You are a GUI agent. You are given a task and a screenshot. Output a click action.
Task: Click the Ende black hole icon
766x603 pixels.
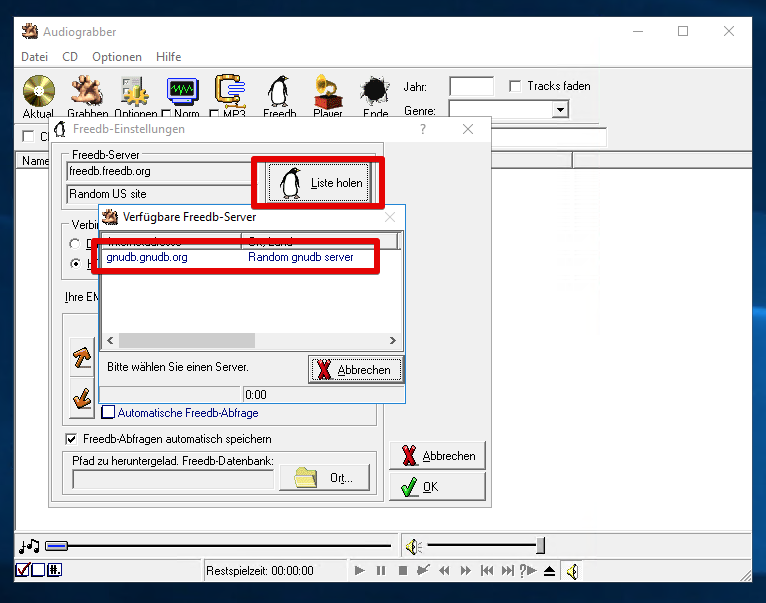click(375, 91)
